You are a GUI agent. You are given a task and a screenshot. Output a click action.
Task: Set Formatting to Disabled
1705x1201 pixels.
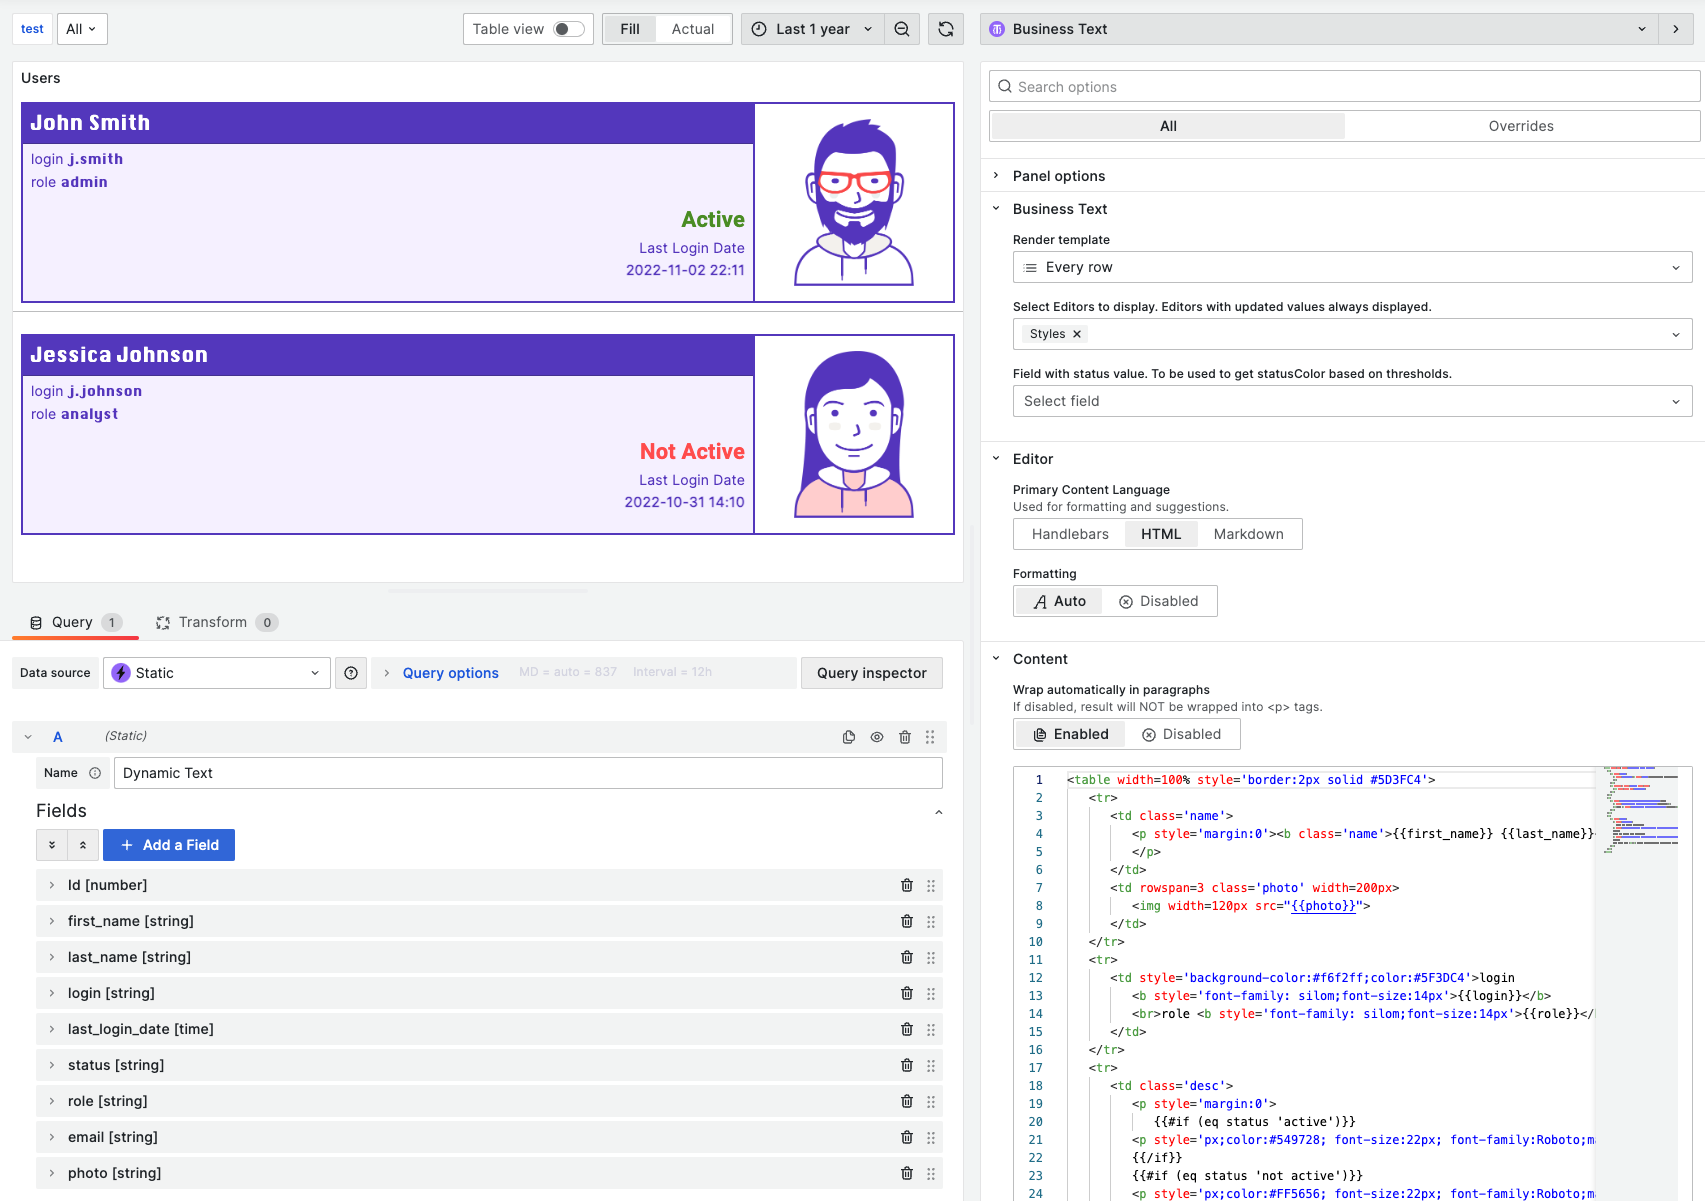click(x=1159, y=601)
